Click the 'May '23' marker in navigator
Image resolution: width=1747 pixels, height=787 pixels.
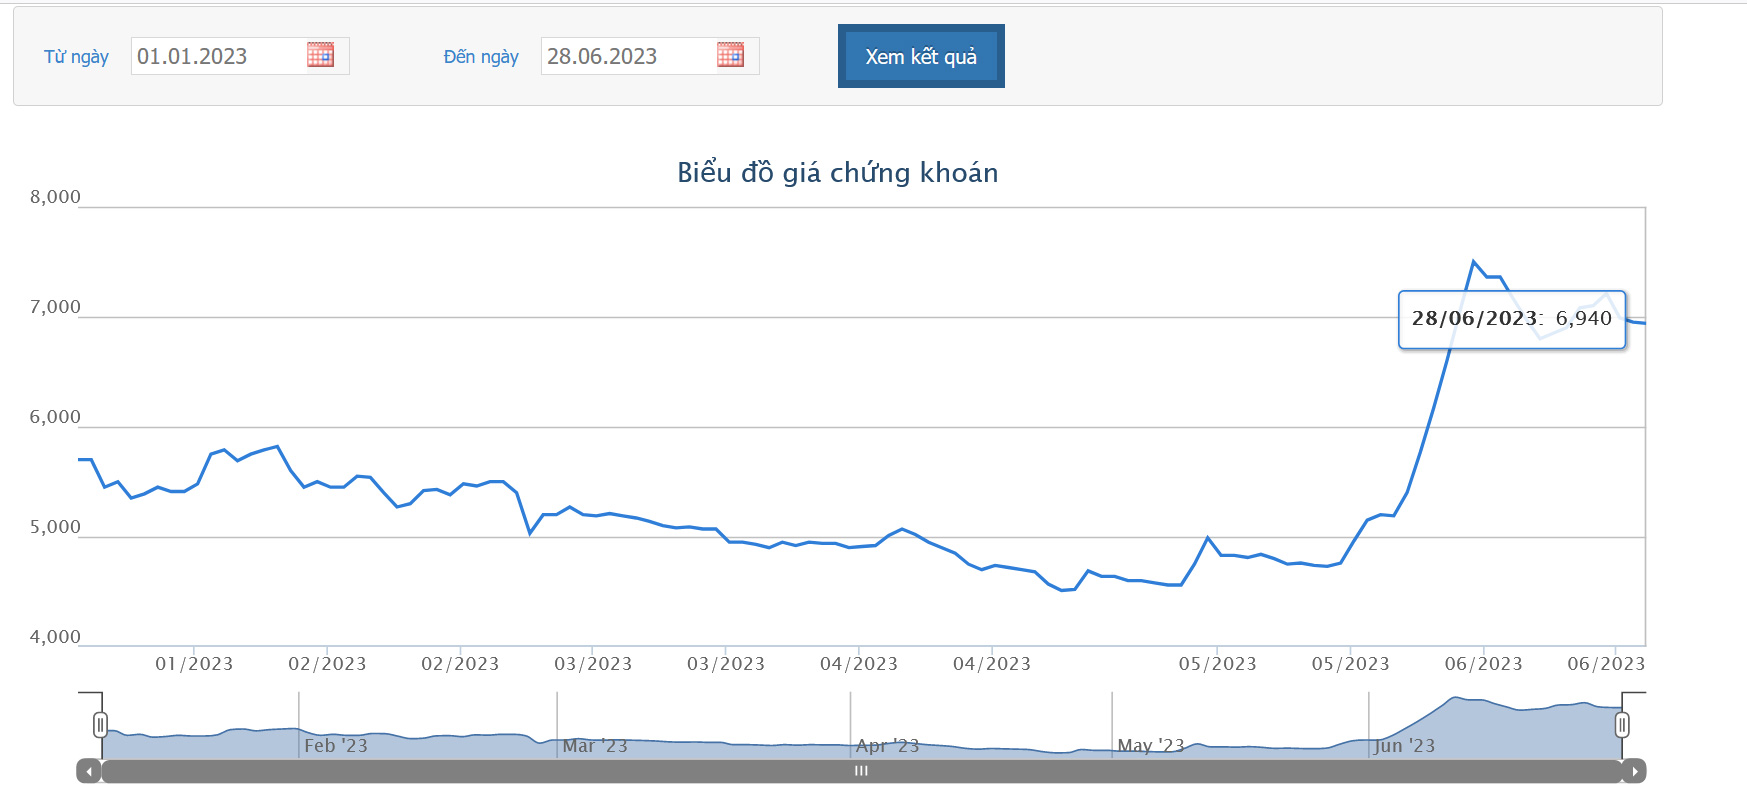[x=1150, y=746]
